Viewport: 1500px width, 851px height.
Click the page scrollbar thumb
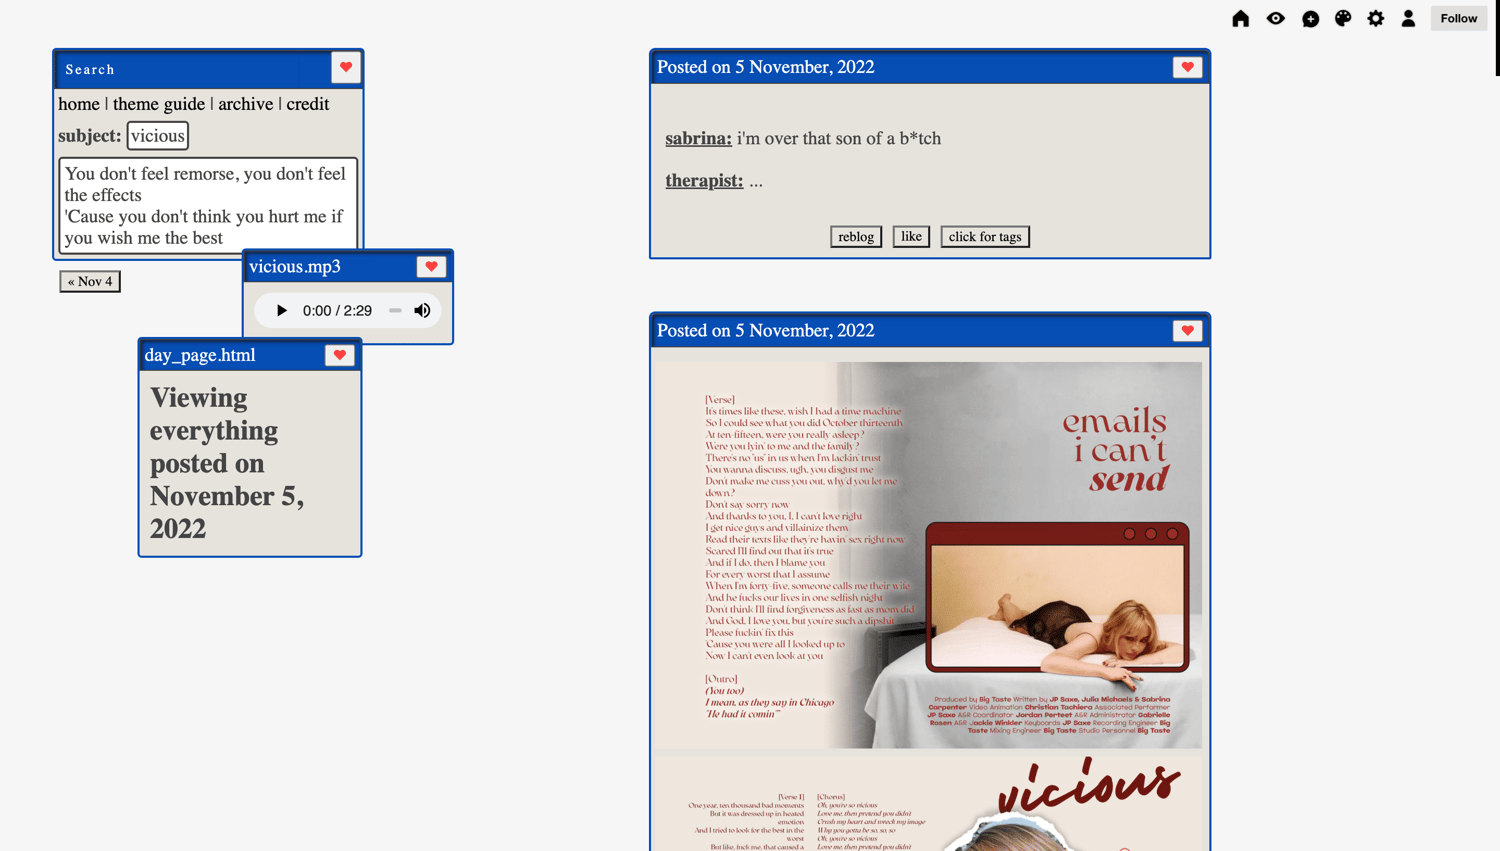[x=1497, y=38]
